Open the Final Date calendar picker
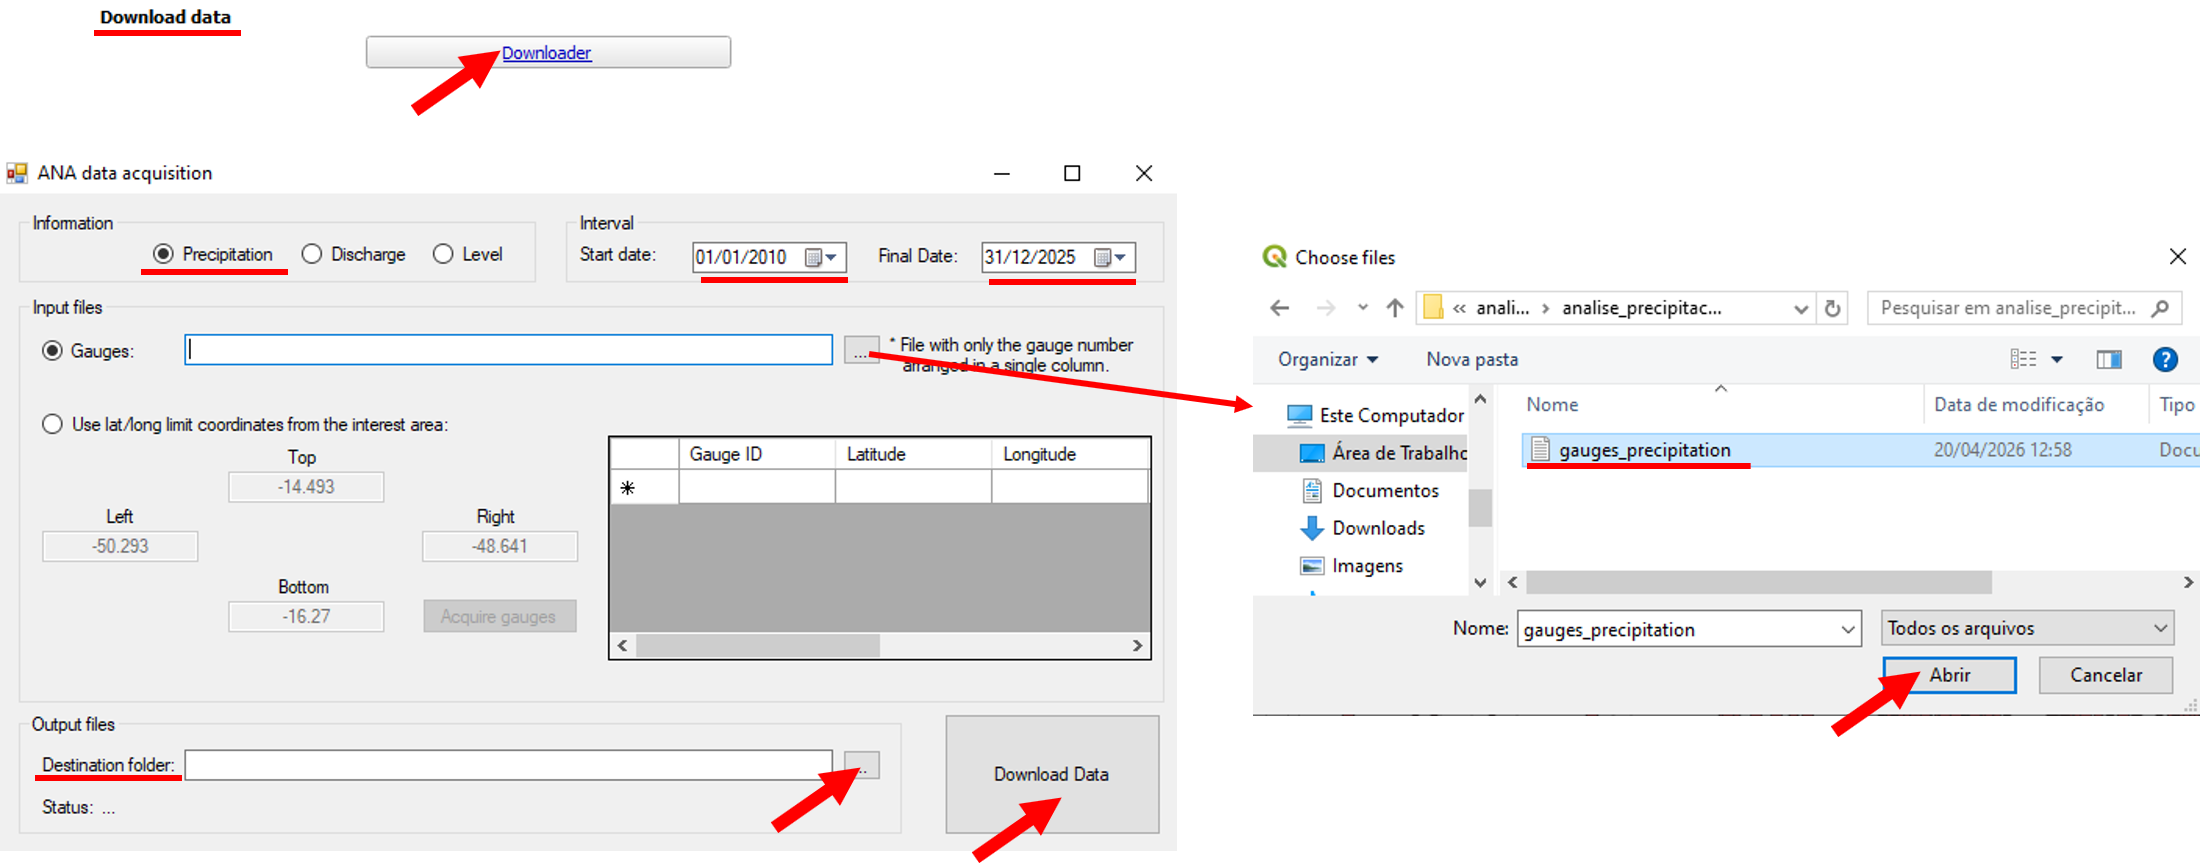The height and width of the screenshot is (864, 2200). pyautogui.click(x=1111, y=257)
